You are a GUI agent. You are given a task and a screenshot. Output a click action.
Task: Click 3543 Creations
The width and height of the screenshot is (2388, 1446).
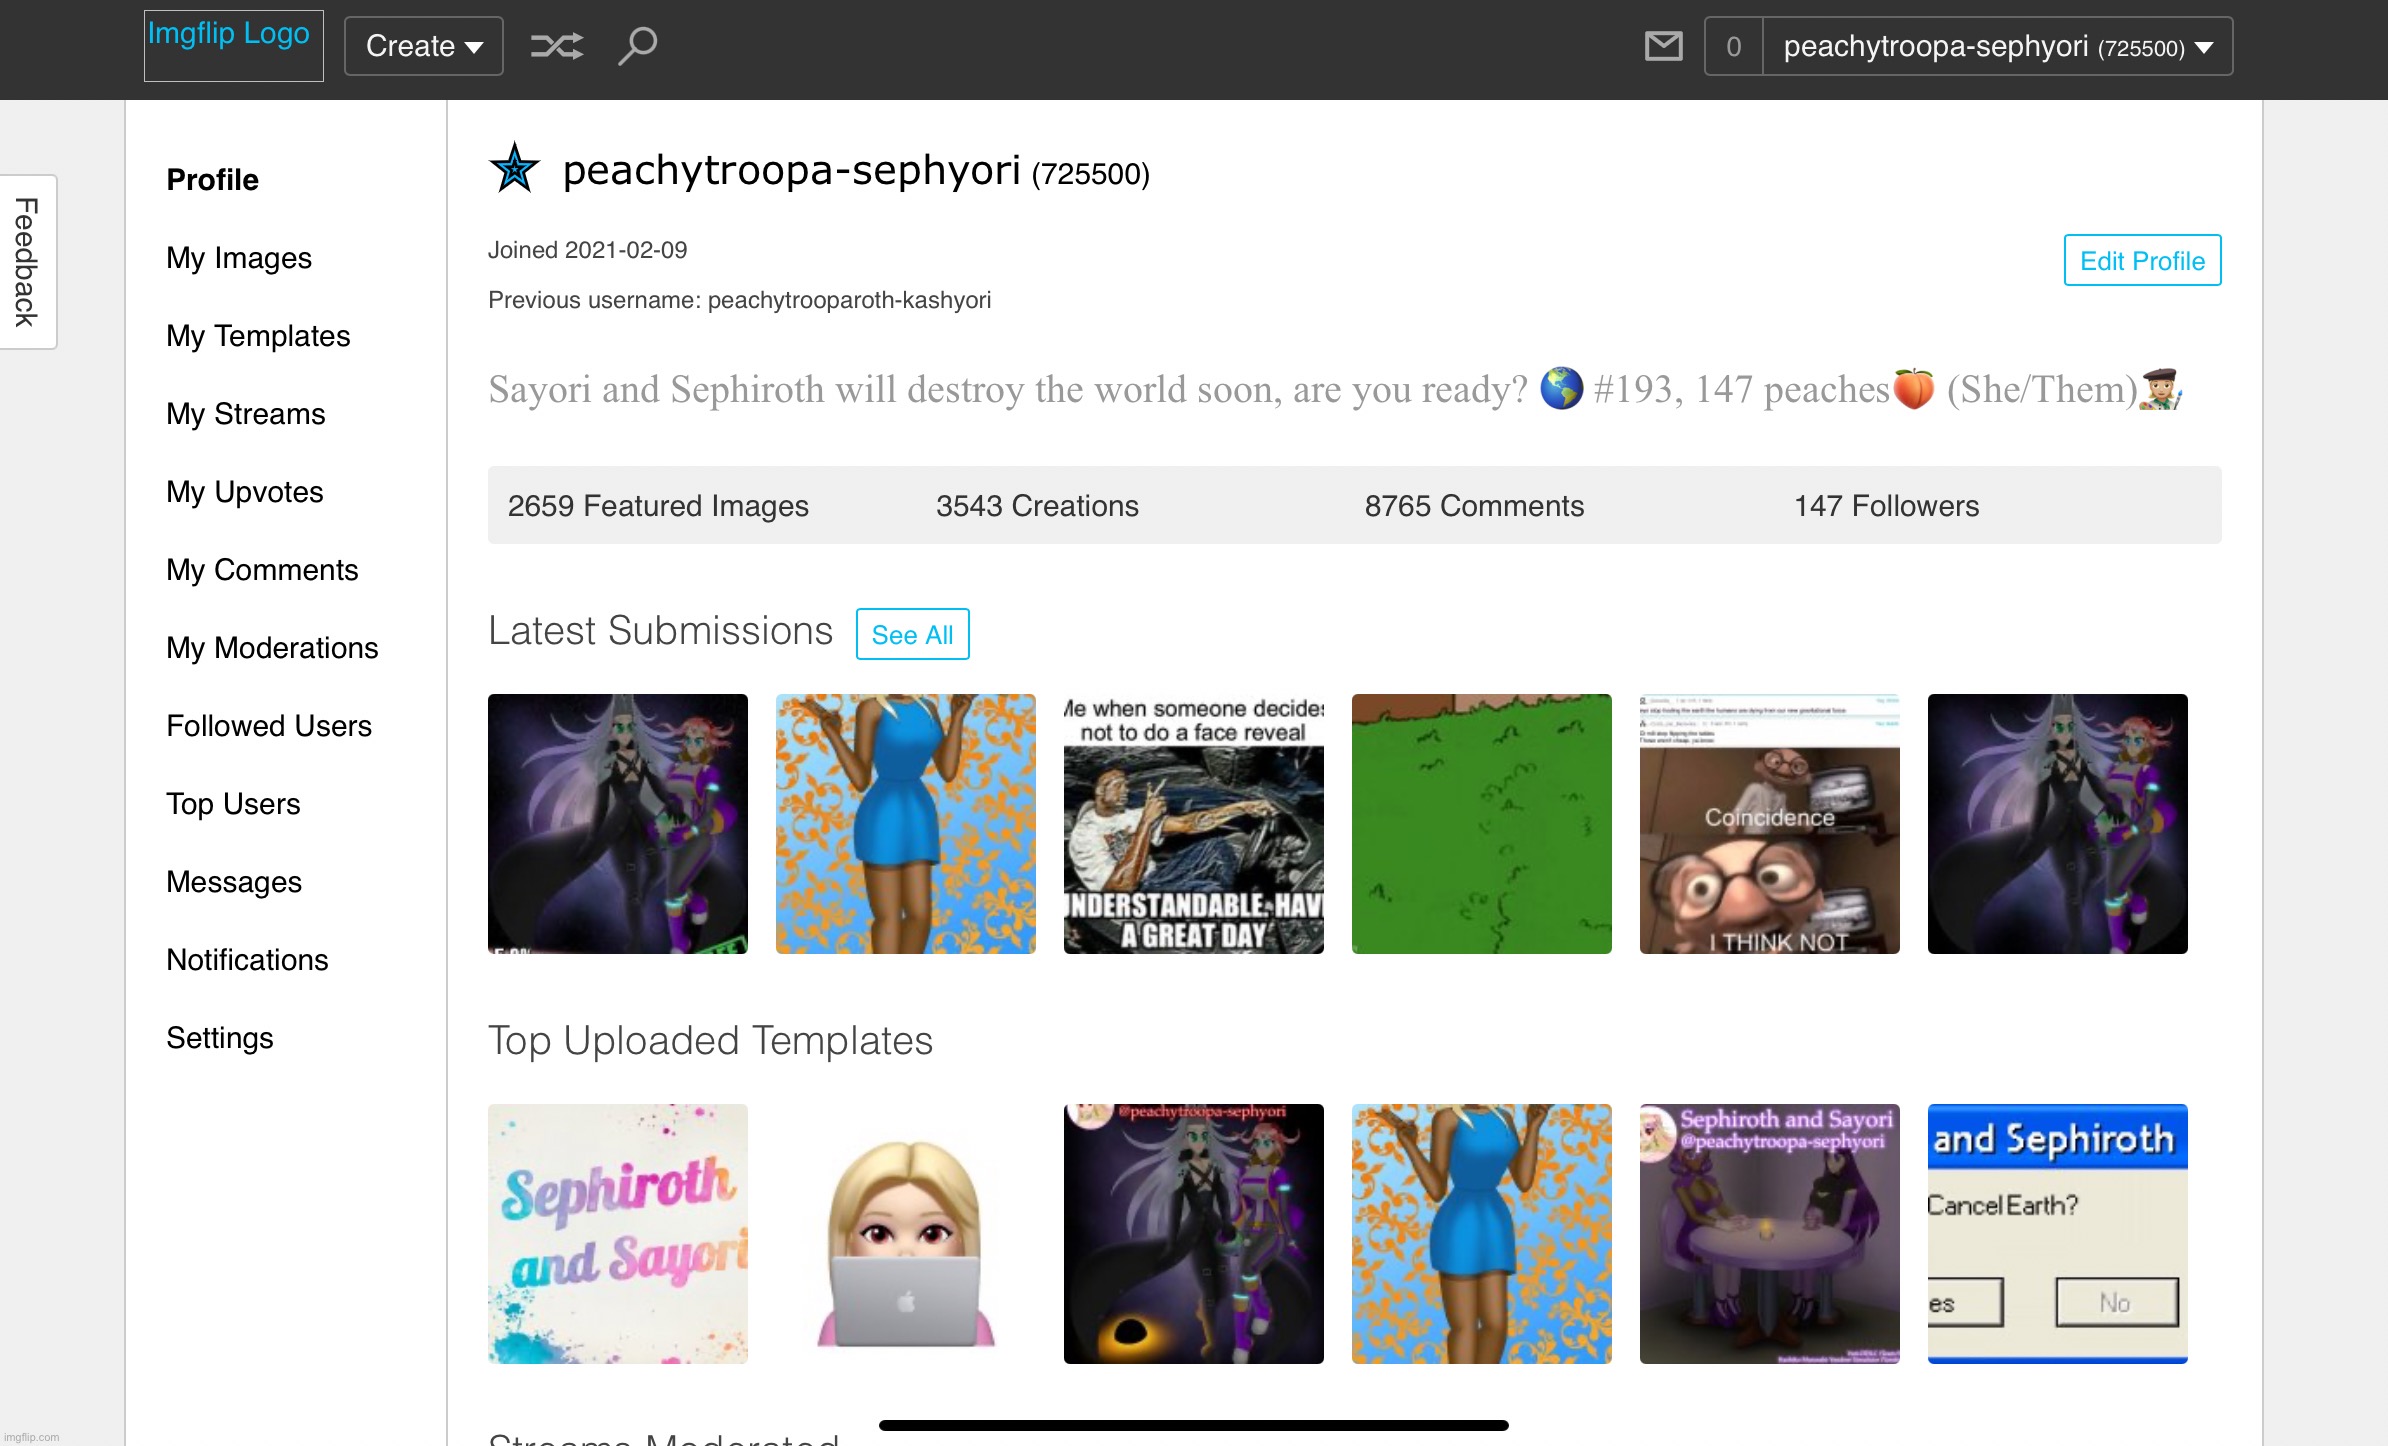[x=1037, y=506]
